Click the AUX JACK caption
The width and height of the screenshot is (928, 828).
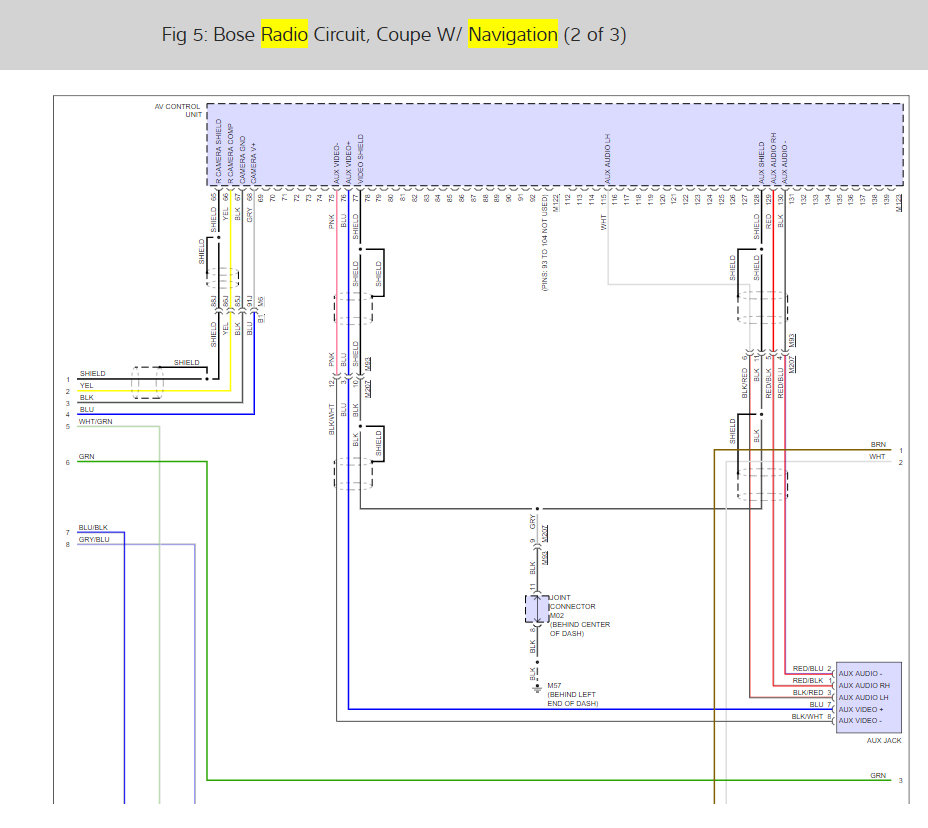pos(884,740)
